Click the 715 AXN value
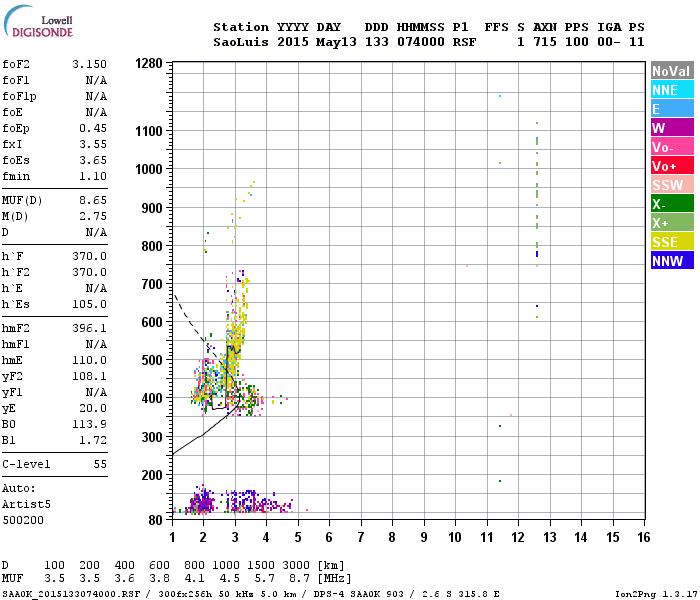This screenshot has width=700, height=600. [545, 42]
